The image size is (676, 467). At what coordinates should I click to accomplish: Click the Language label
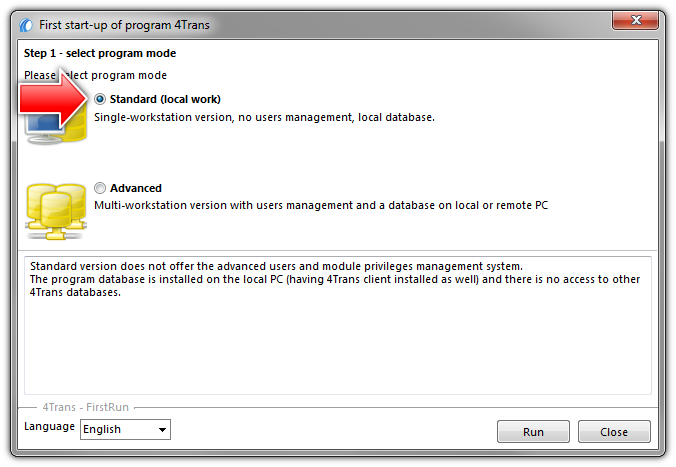[x=50, y=426]
